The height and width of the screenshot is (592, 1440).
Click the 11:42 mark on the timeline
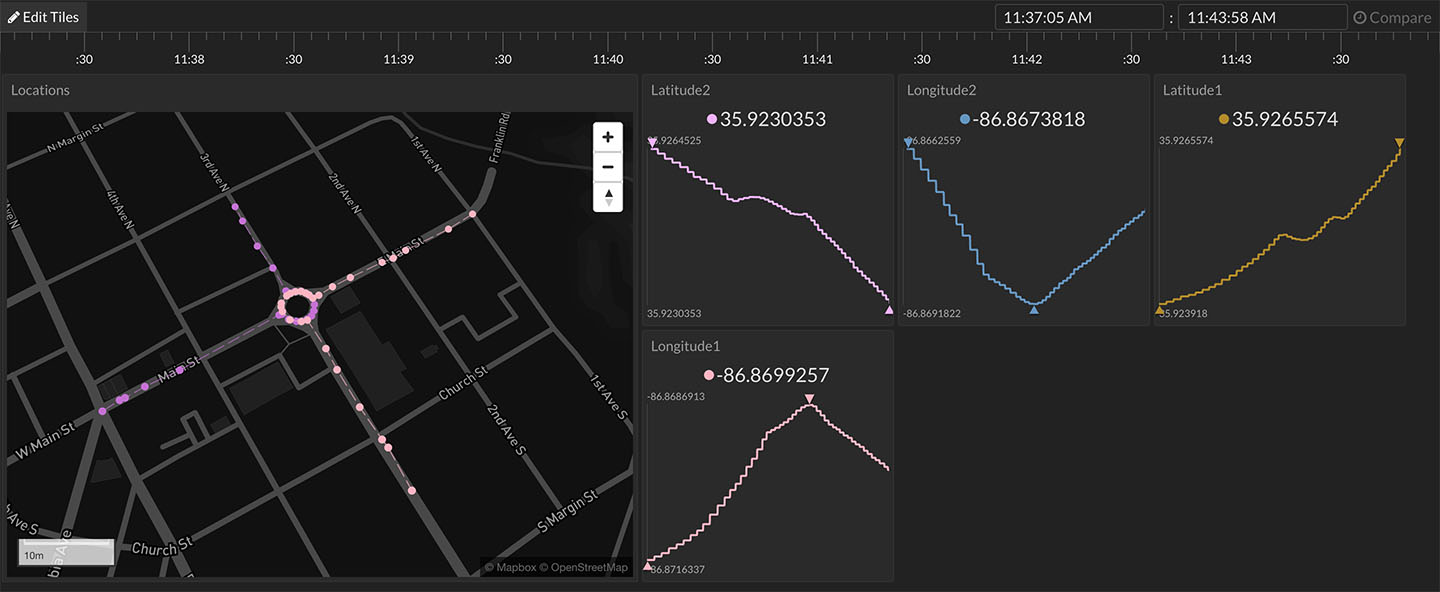click(x=1027, y=59)
